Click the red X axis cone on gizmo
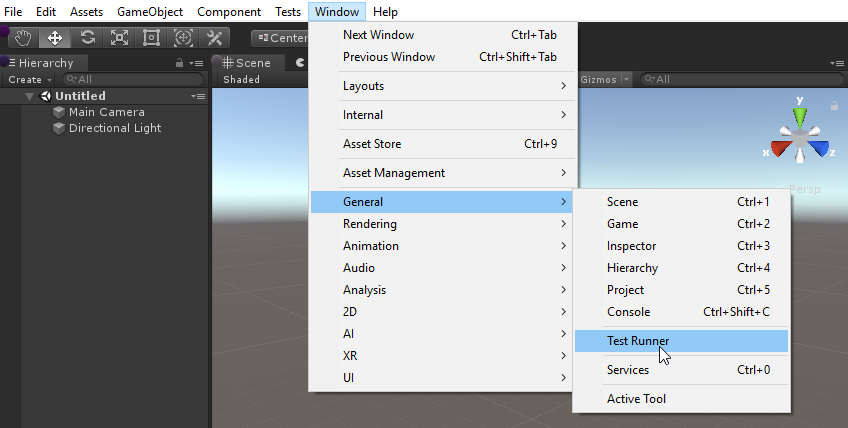 pyautogui.click(x=778, y=149)
